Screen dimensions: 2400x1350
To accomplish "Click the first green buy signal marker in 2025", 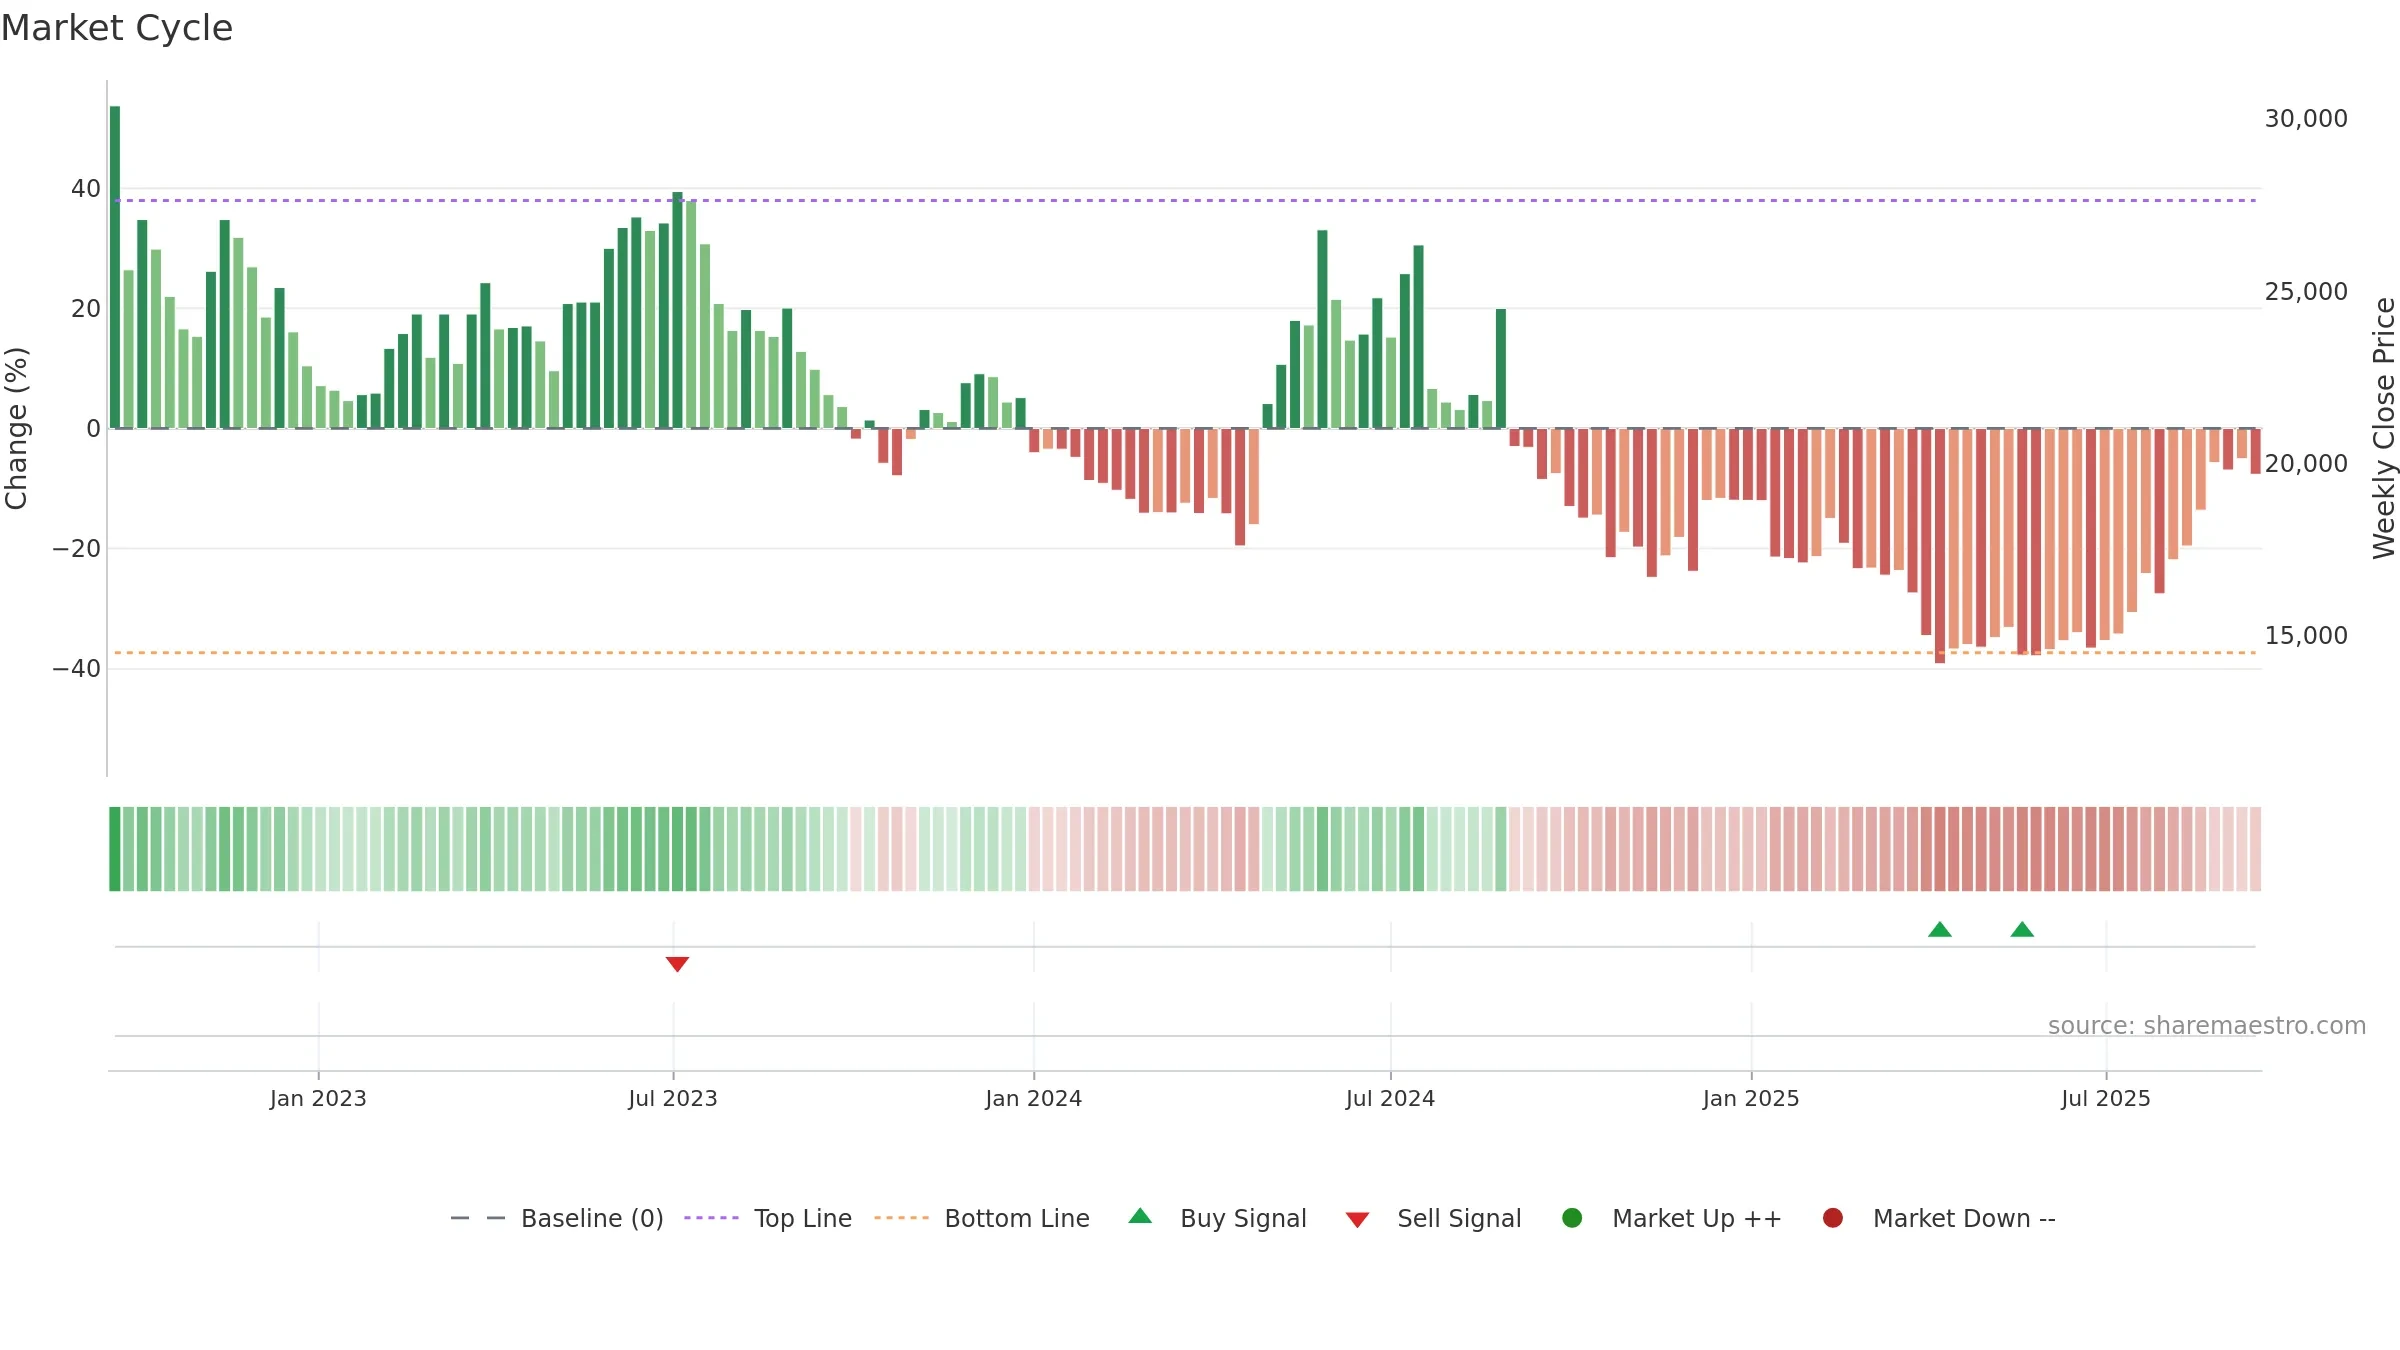I will (1940, 929).
